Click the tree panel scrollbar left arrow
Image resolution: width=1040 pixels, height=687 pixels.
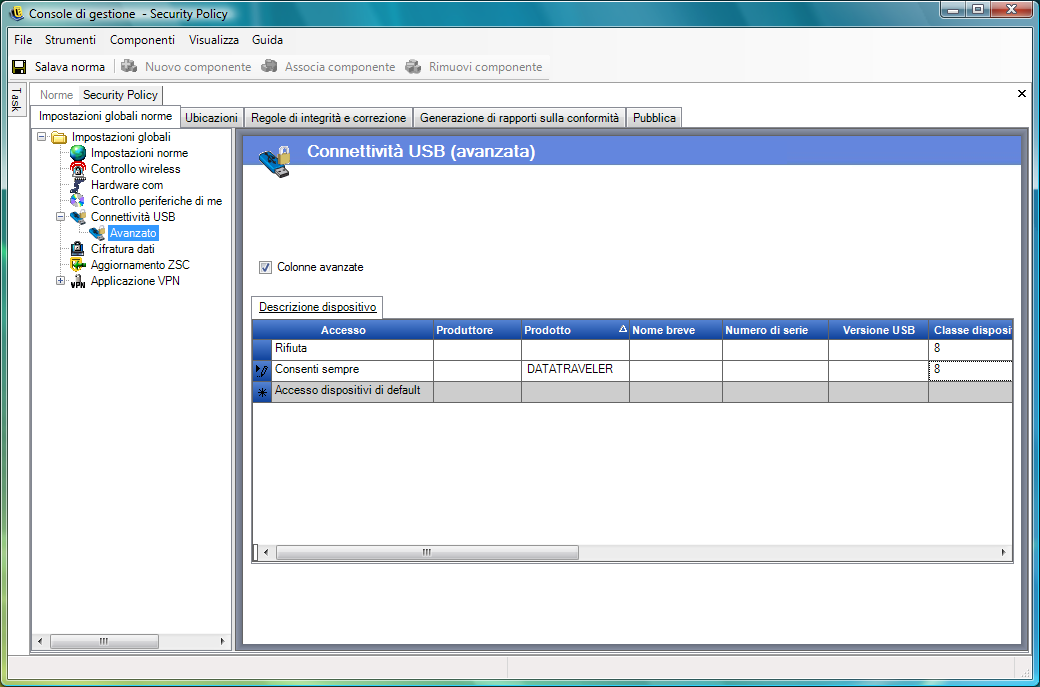[39, 641]
